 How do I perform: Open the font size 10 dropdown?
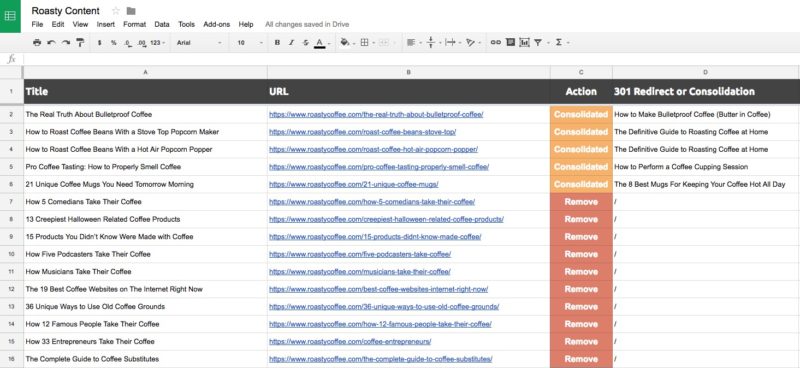pyautogui.click(x=250, y=43)
